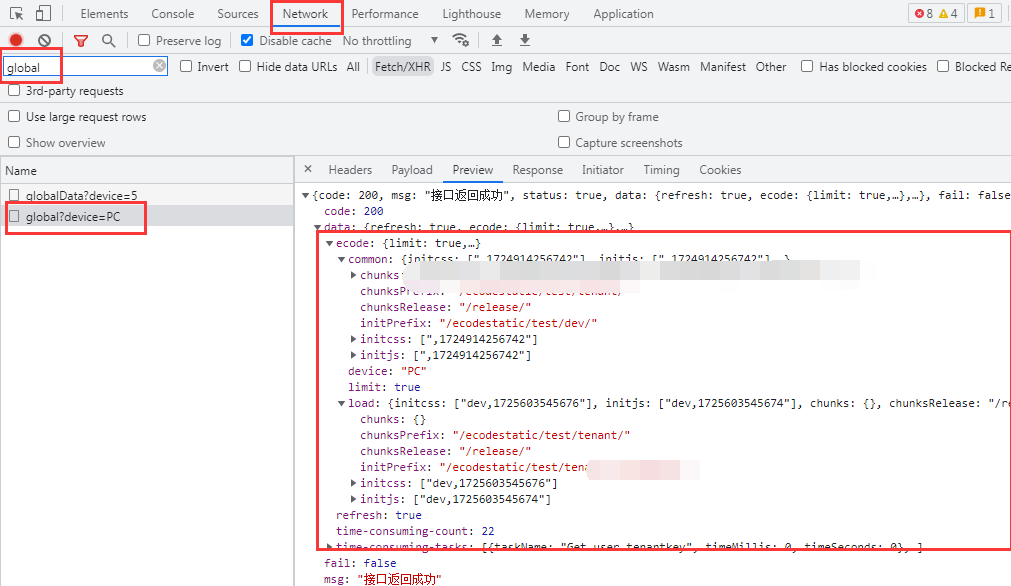Open the warnings count badge showing 4

tap(948, 14)
